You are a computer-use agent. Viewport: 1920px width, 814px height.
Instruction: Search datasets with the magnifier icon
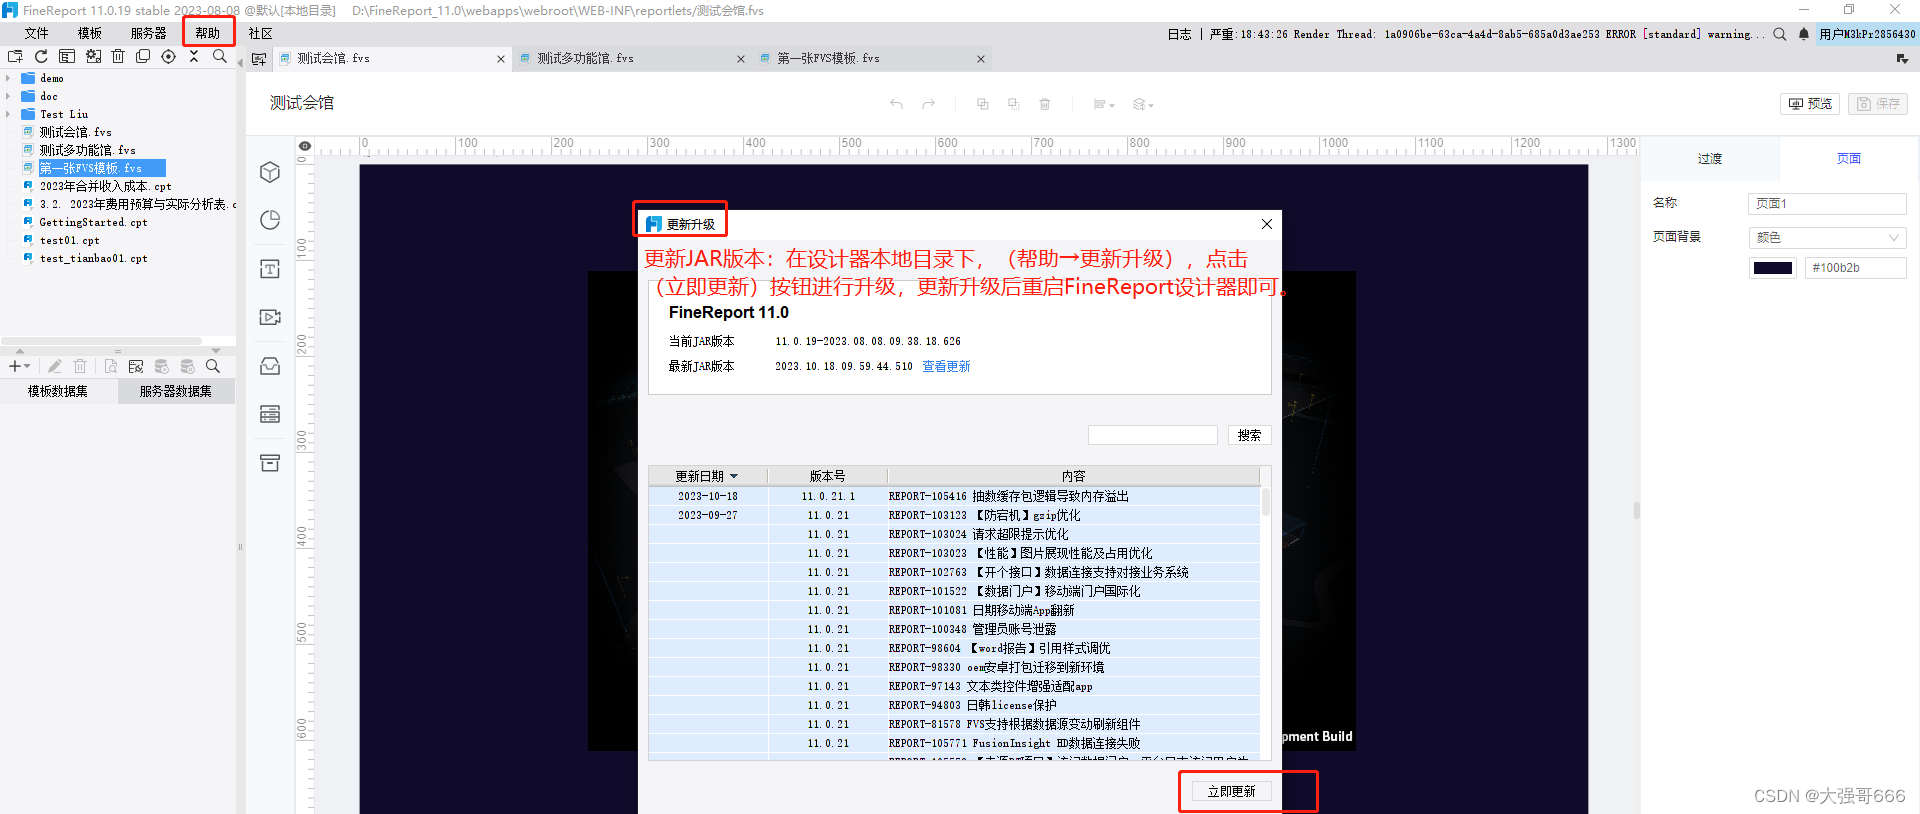(x=213, y=367)
